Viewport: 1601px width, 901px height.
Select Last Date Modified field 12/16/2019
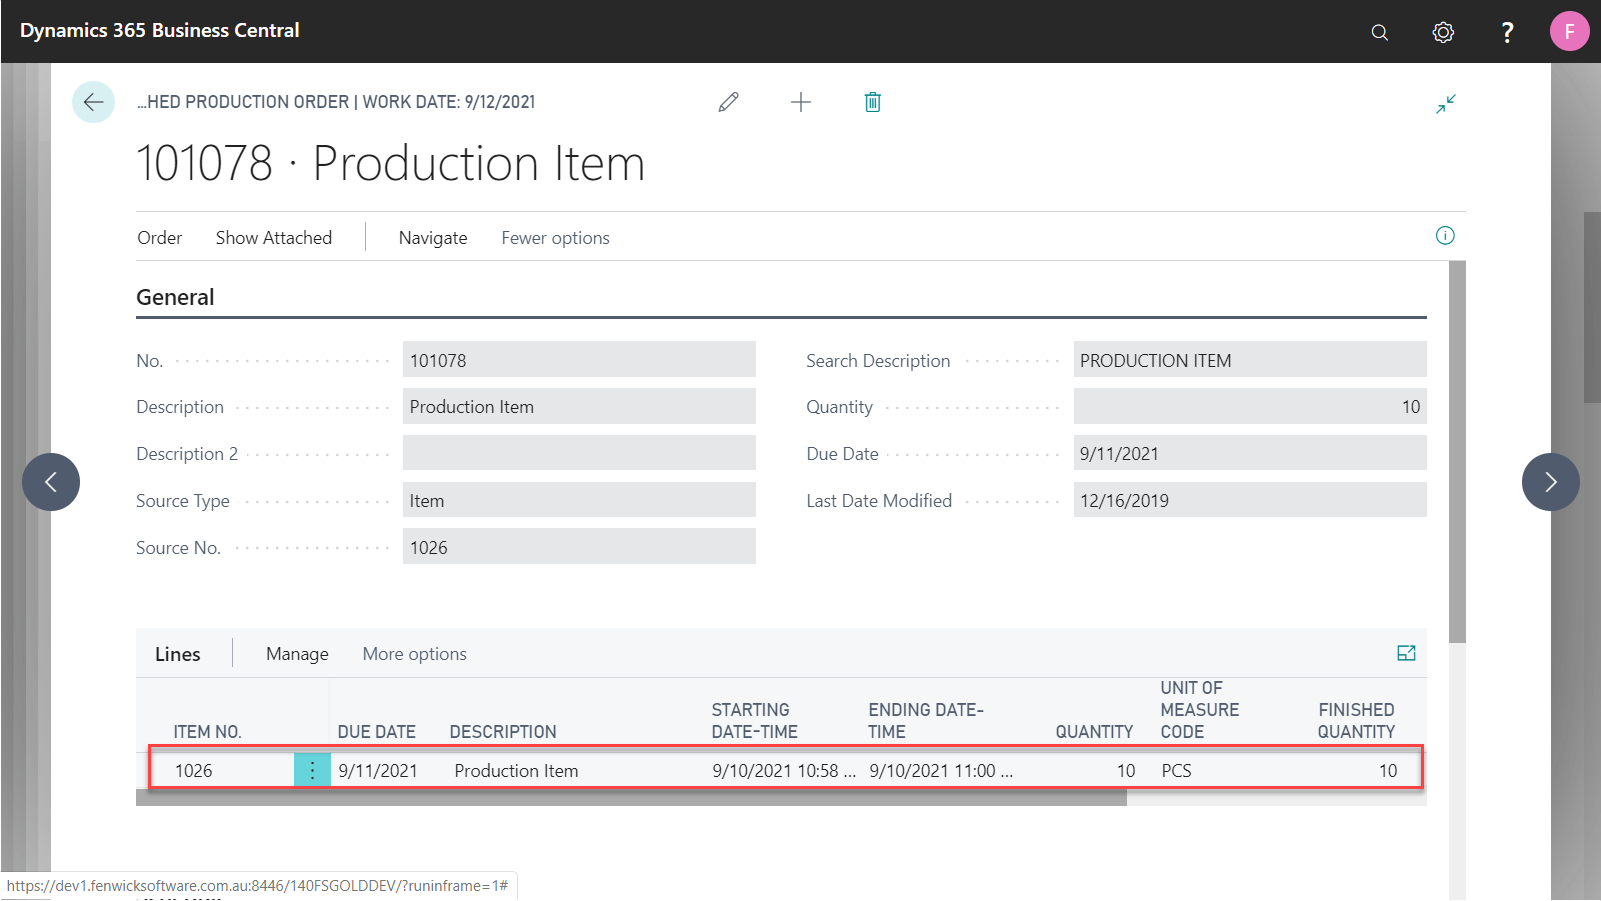pyautogui.click(x=1250, y=500)
